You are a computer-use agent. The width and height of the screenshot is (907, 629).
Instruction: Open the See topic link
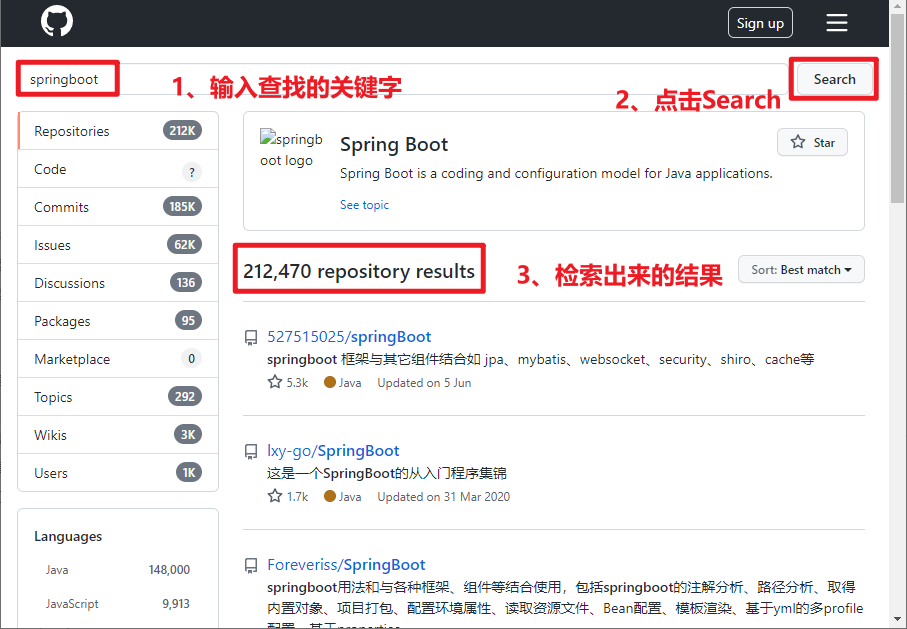pyautogui.click(x=364, y=205)
